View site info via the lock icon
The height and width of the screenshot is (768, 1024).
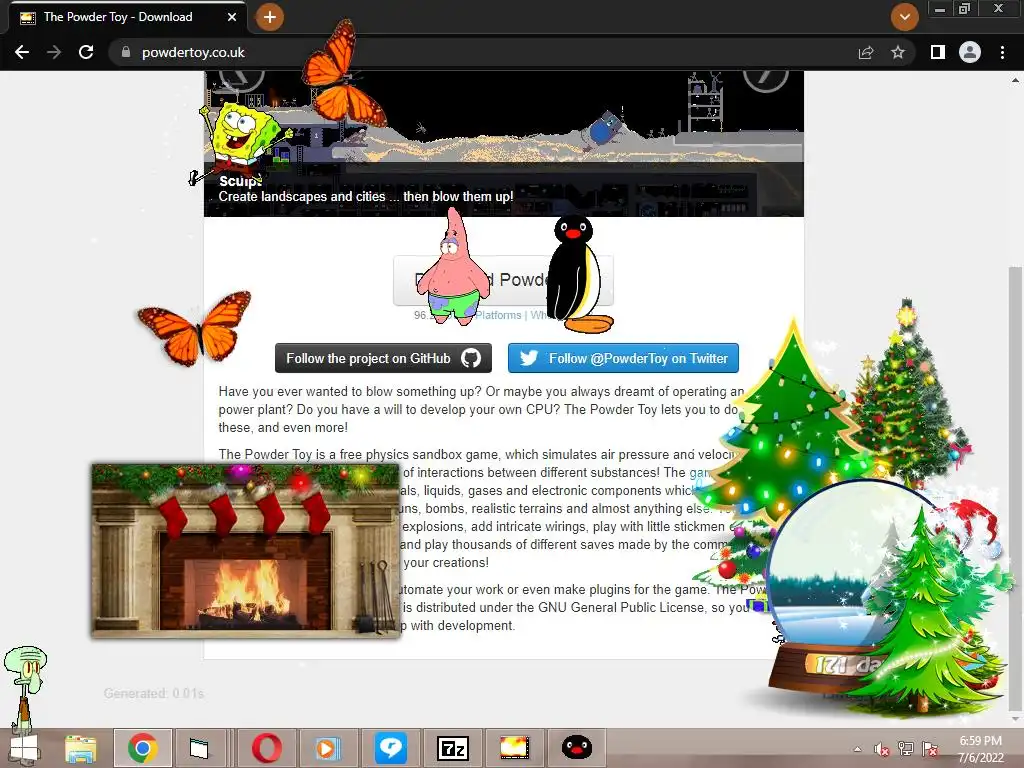126,52
